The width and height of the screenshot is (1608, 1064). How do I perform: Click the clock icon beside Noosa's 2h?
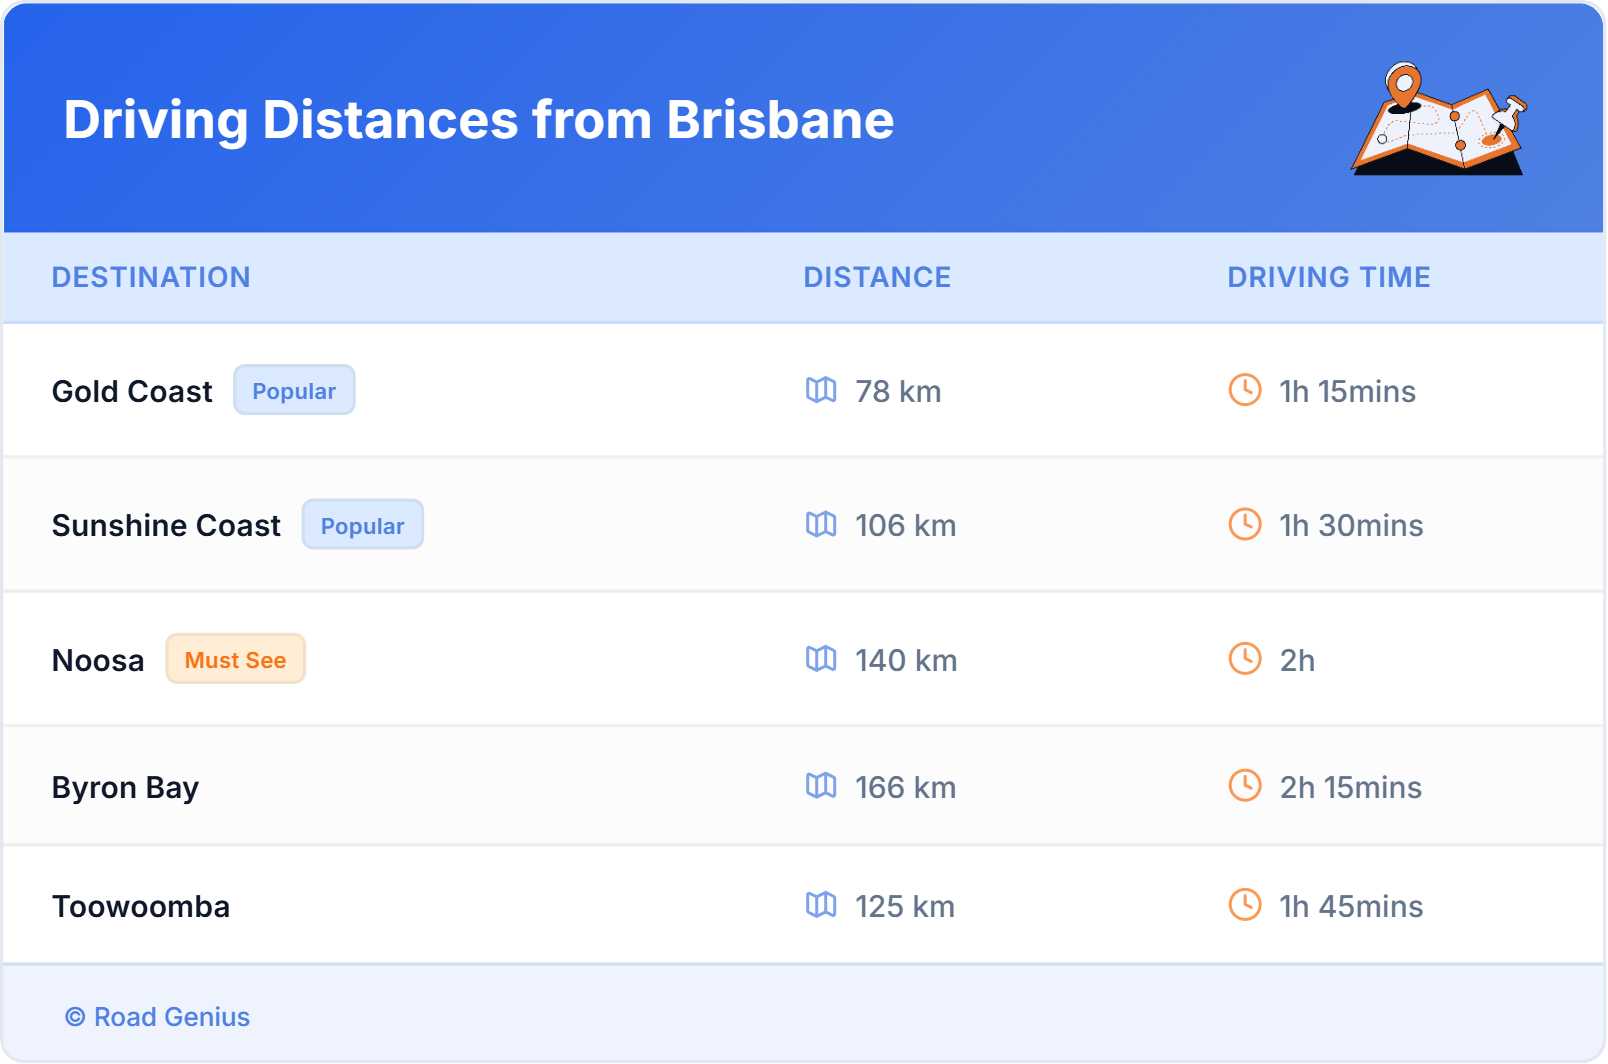click(x=1244, y=659)
